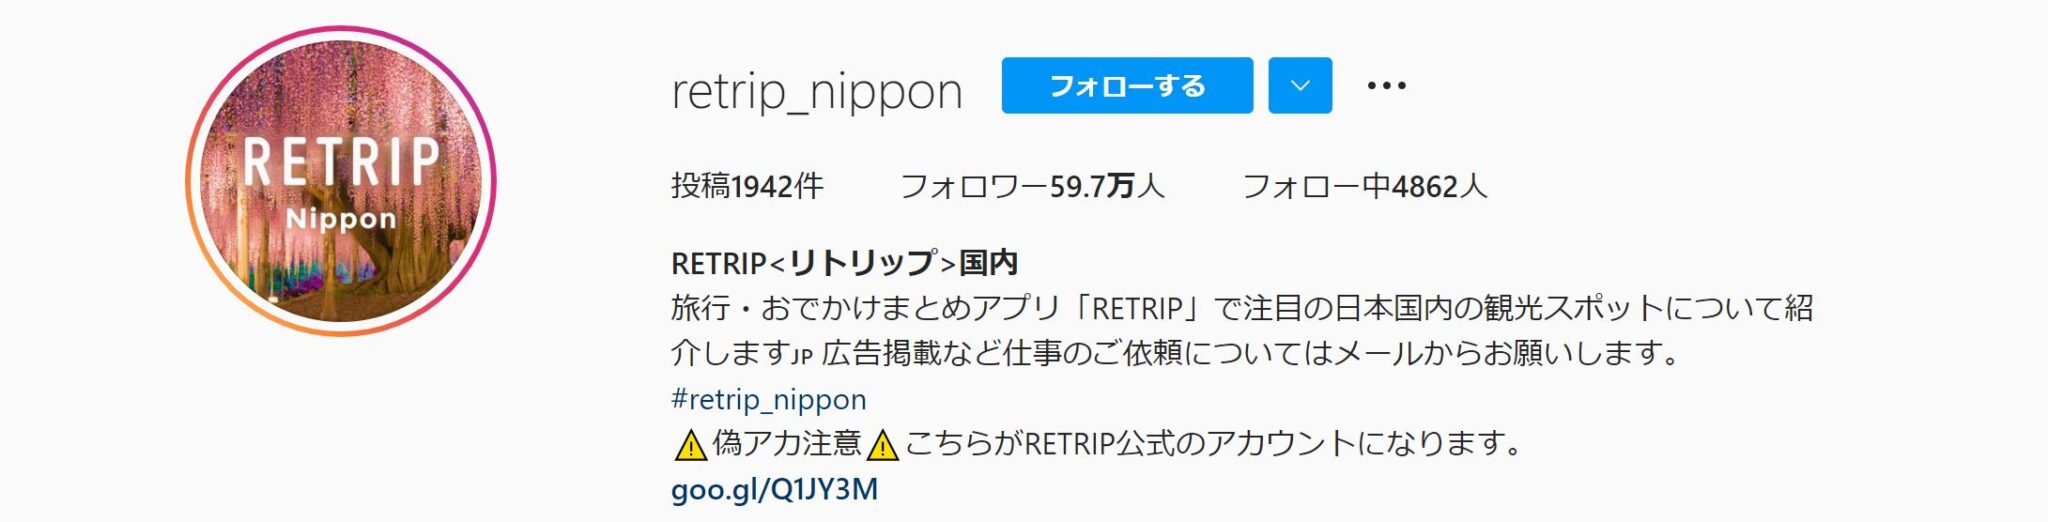Open the フォロー中4862人 following list

pos(1364,186)
